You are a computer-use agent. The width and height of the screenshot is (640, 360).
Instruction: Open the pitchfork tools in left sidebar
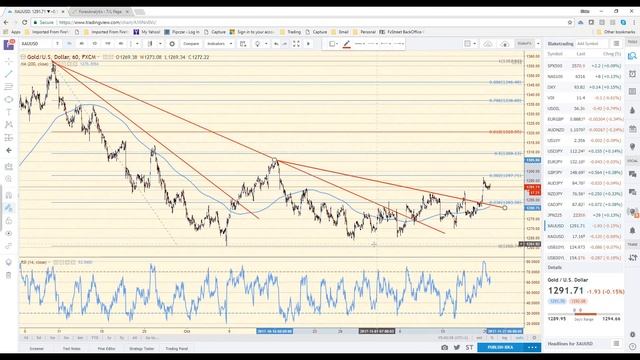[x=9, y=87]
